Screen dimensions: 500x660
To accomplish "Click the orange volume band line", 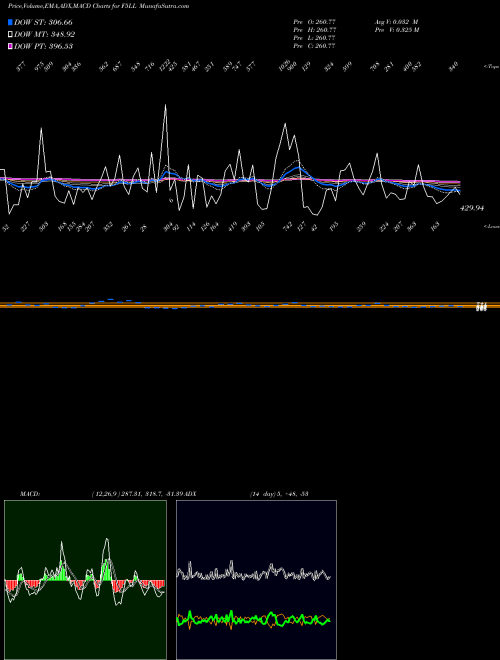I will [250, 305].
